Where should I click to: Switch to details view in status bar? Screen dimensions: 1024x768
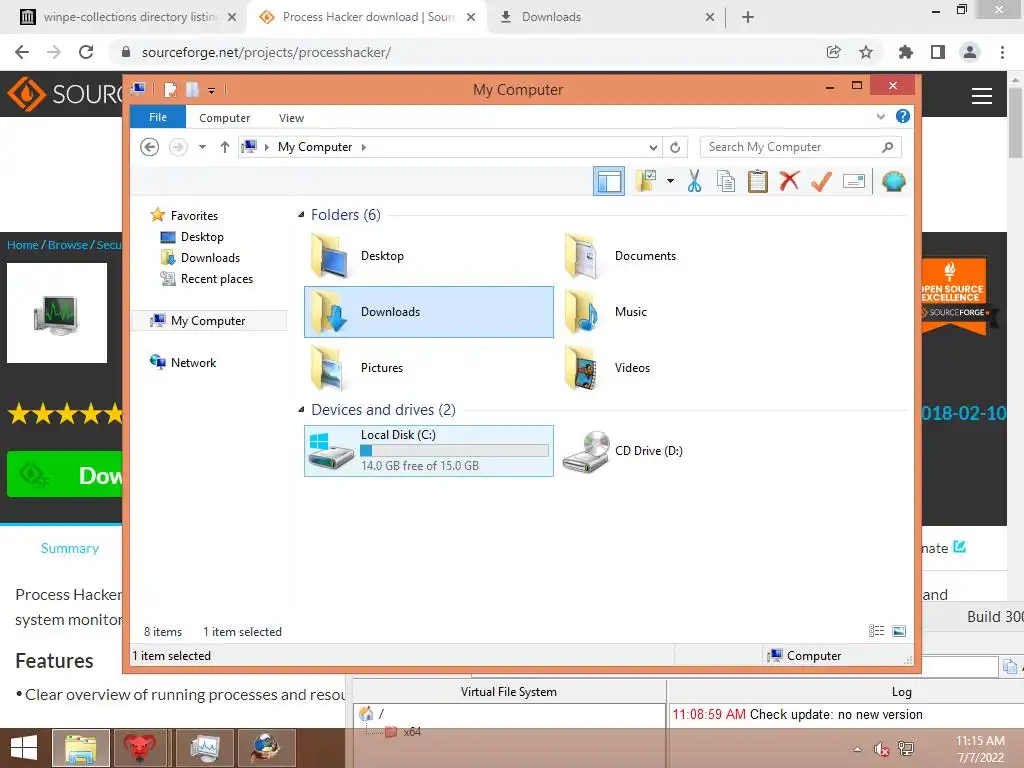pyautogui.click(x=876, y=631)
